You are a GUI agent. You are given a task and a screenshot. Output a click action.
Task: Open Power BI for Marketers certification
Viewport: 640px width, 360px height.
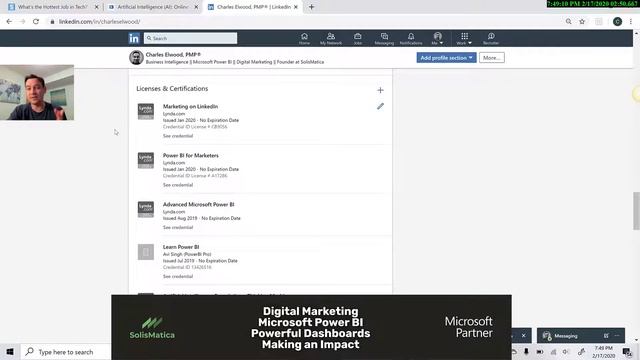[191, 156]
